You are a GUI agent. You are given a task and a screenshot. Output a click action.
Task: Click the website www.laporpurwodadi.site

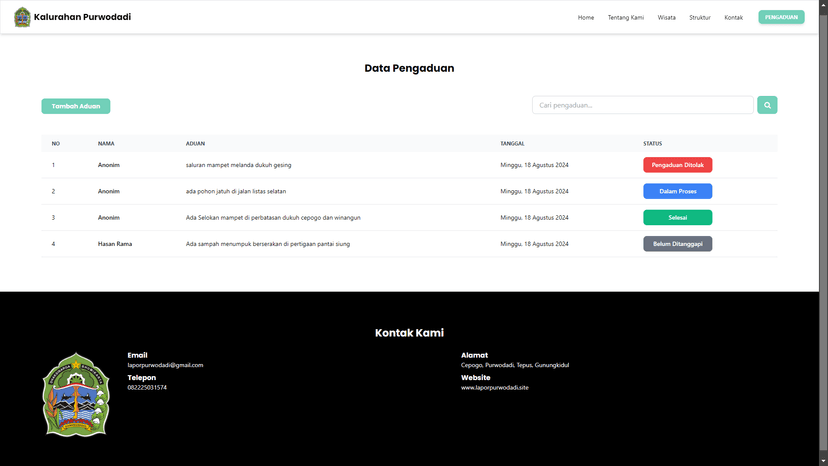tap(494, 387)
